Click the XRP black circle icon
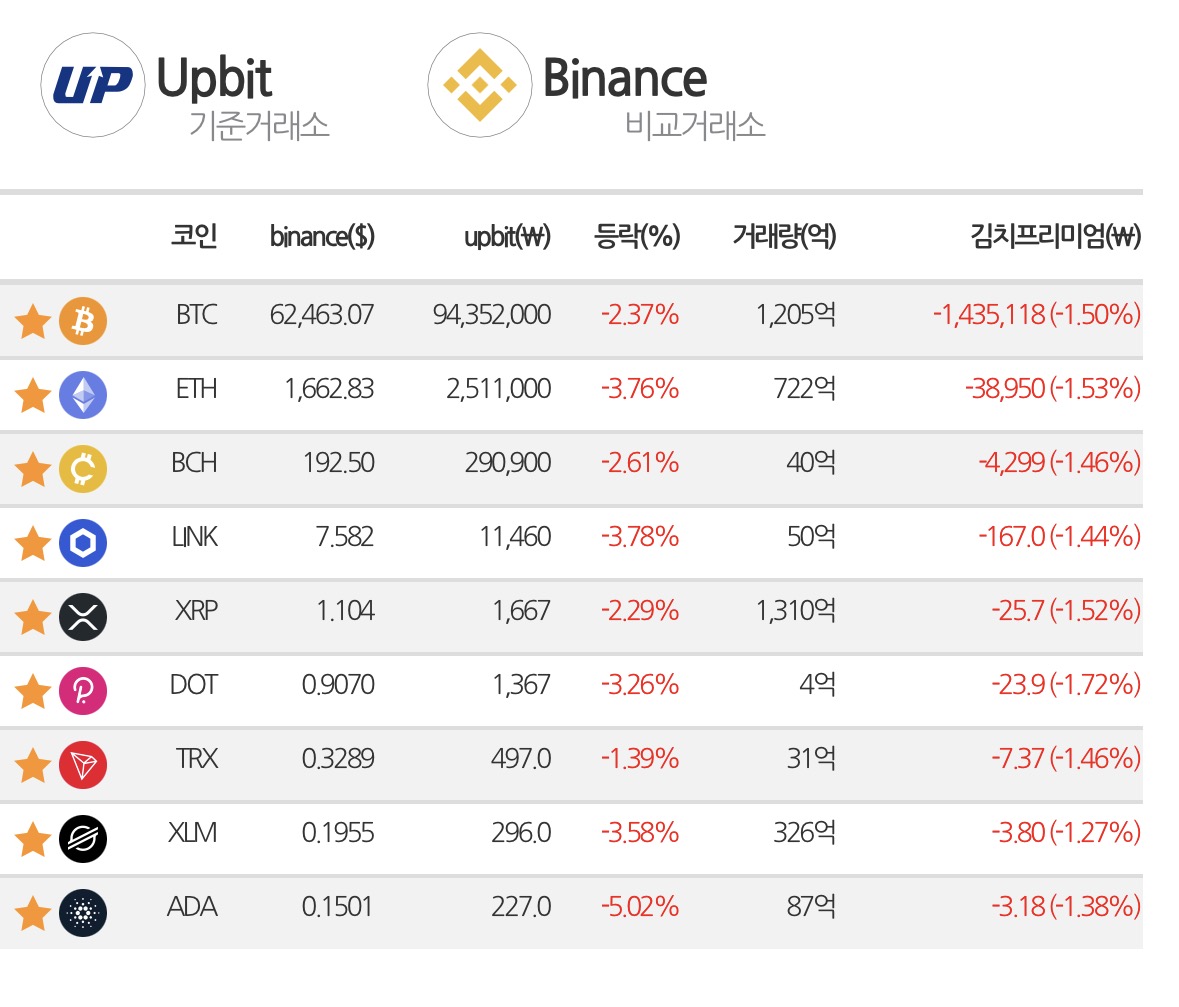The width and height of the screenshot is (1179, 1007). [x=83, y=617]
